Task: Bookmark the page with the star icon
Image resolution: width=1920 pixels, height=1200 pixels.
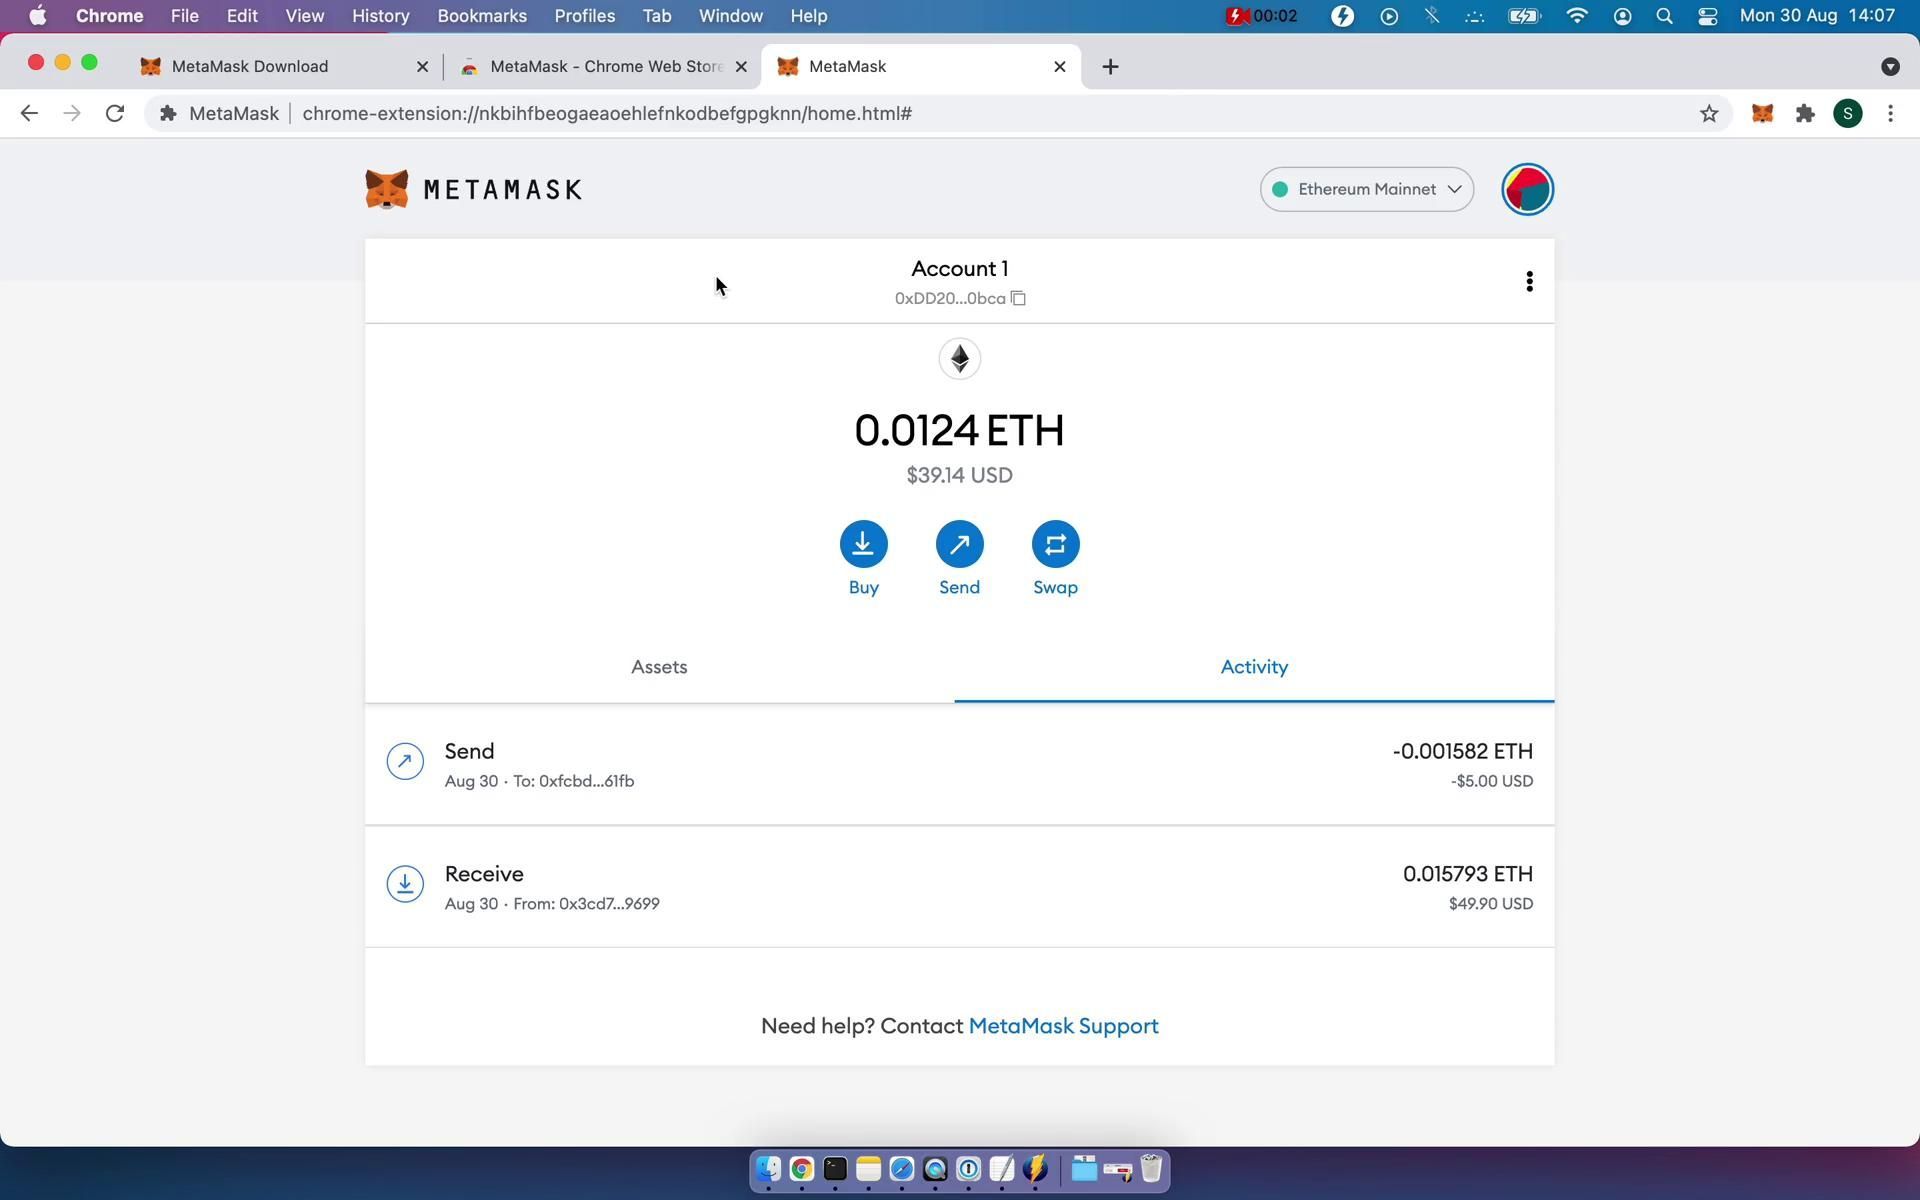Action: pos(1709,113)
